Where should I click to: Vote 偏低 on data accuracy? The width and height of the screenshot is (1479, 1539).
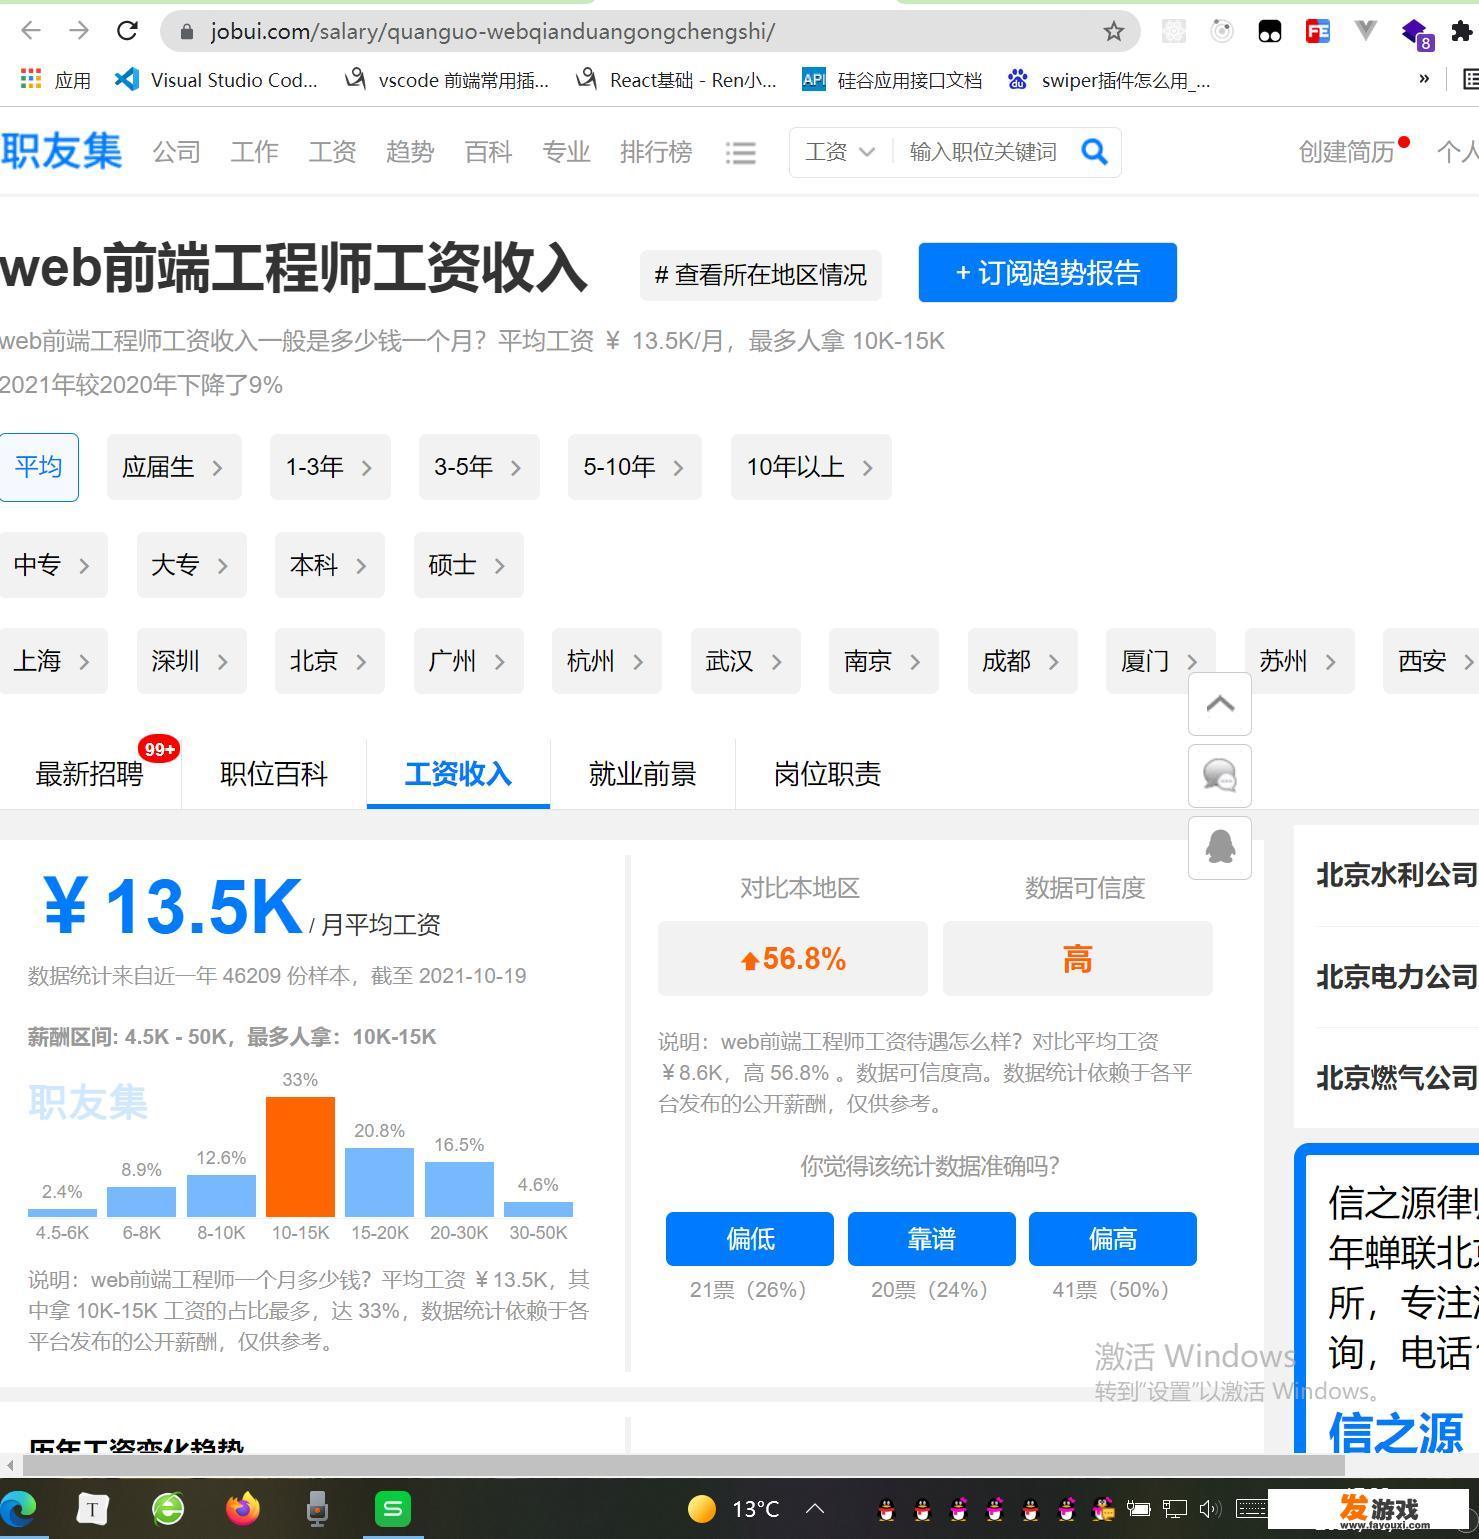tap(750, 1239)
